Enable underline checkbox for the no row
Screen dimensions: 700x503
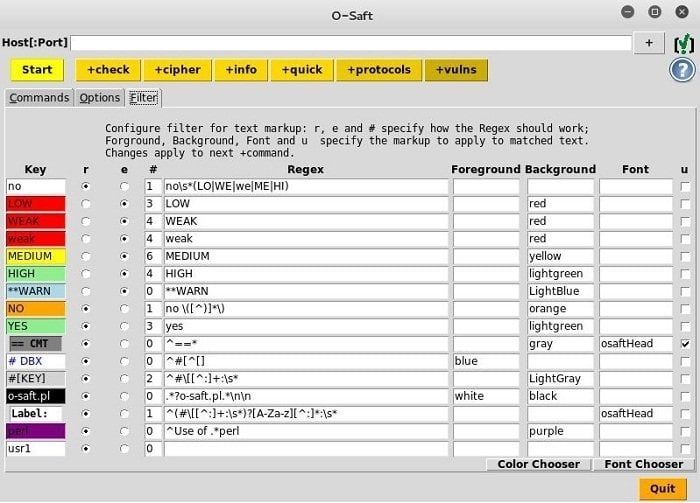click(685, 187)
